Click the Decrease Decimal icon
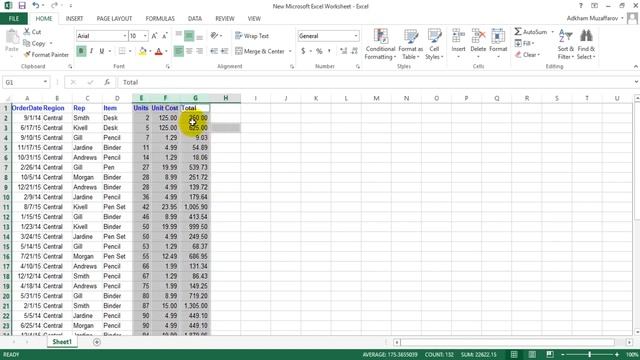Screen dimensions: 640x360 [x=354, y=51]
